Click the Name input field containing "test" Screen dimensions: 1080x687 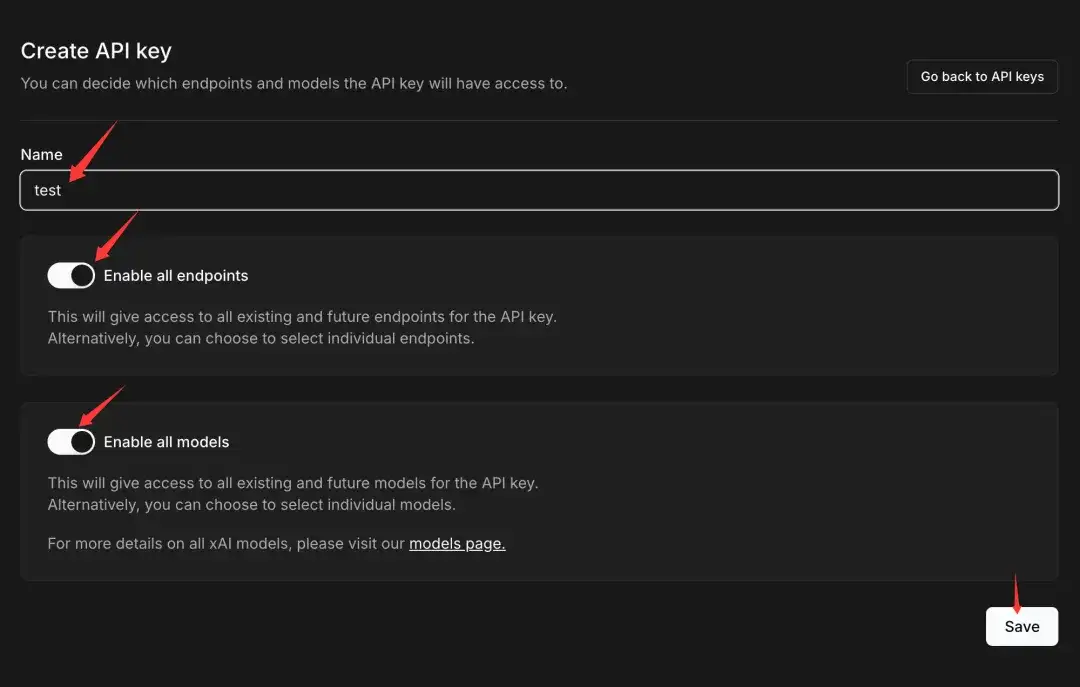pos(540,190)
